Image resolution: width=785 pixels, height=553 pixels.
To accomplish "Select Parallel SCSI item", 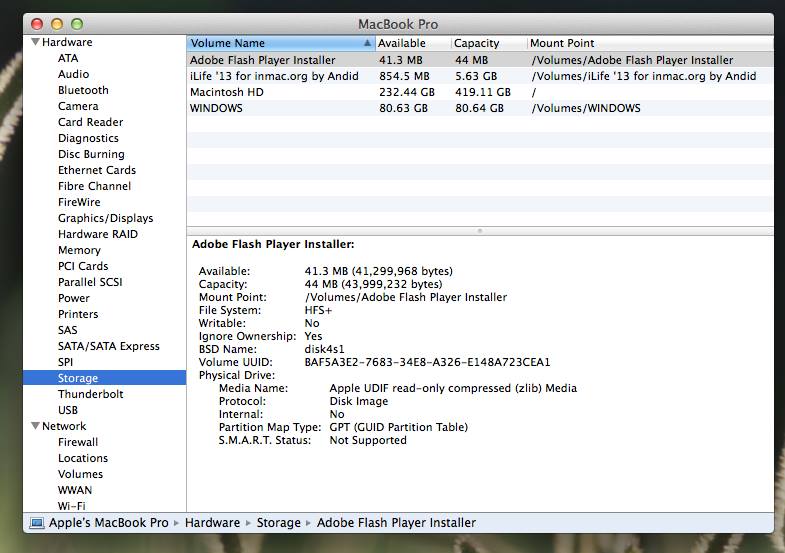I will click(90, 282).
